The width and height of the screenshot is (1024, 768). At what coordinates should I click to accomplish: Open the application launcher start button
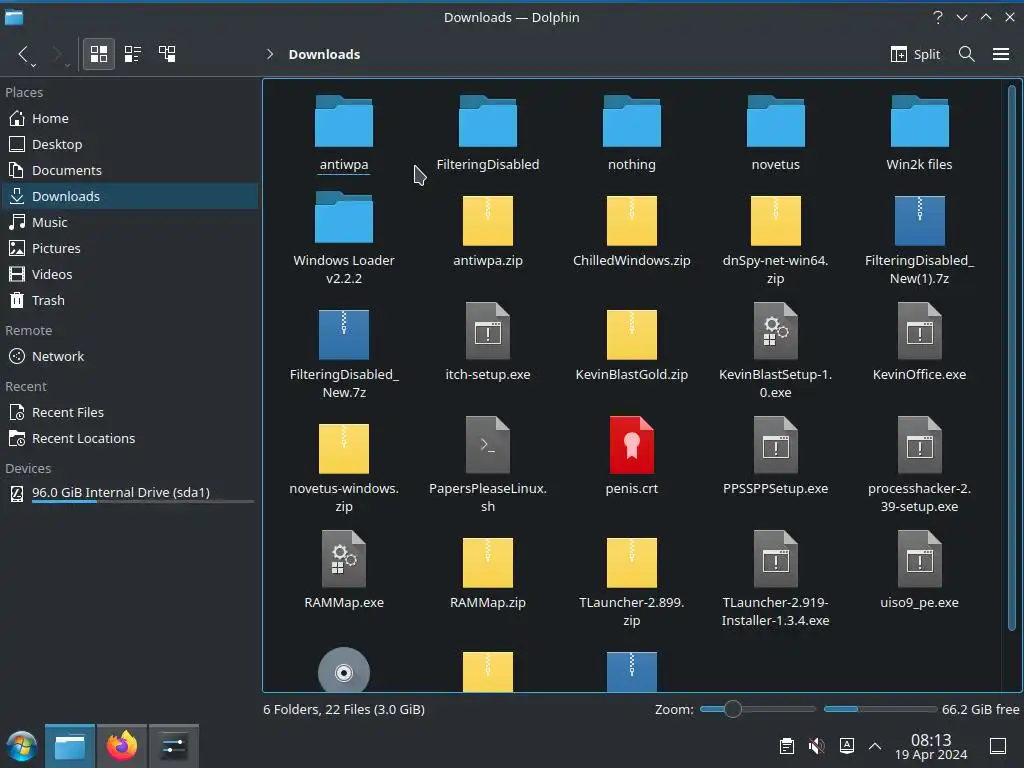pos(22,746)
